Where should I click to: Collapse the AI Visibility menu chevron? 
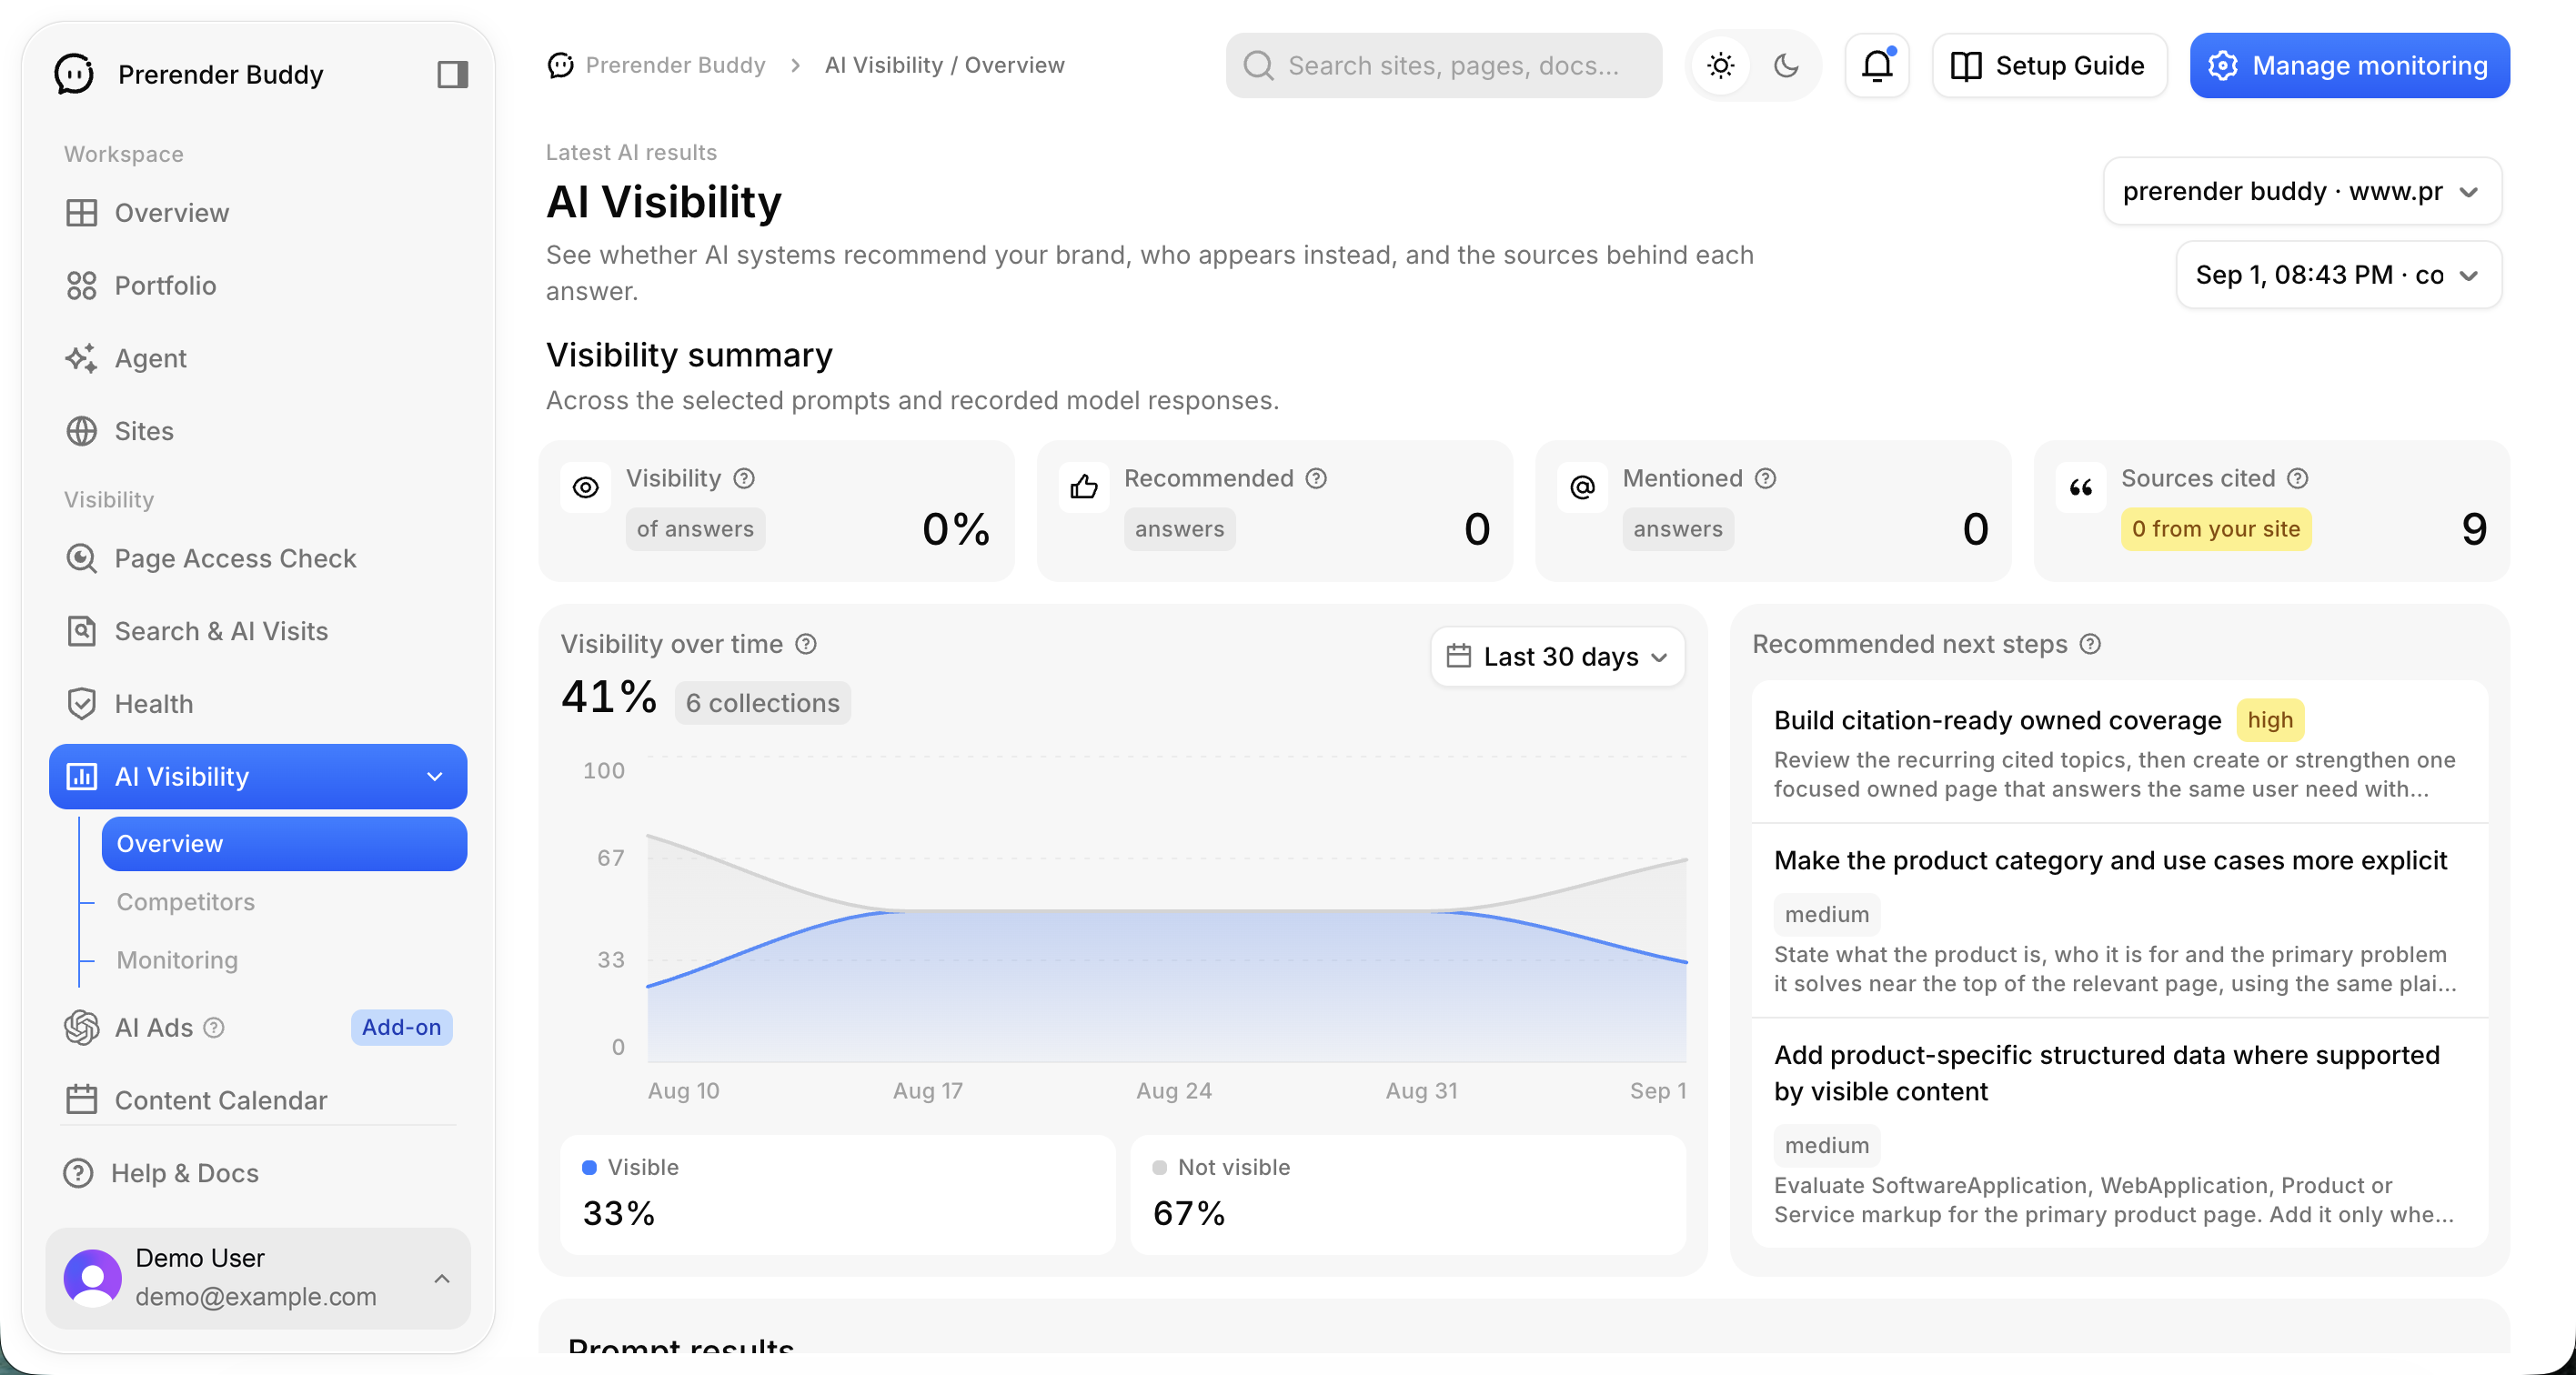tap(435, 777)
